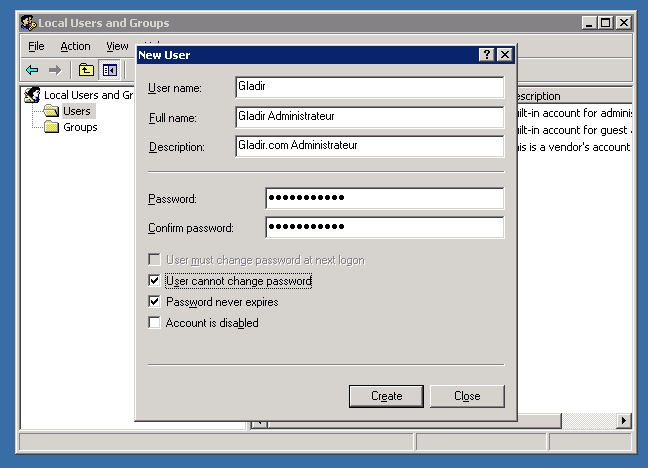
Task: Uncheck User cannot change password
Action: pos(154,281)
